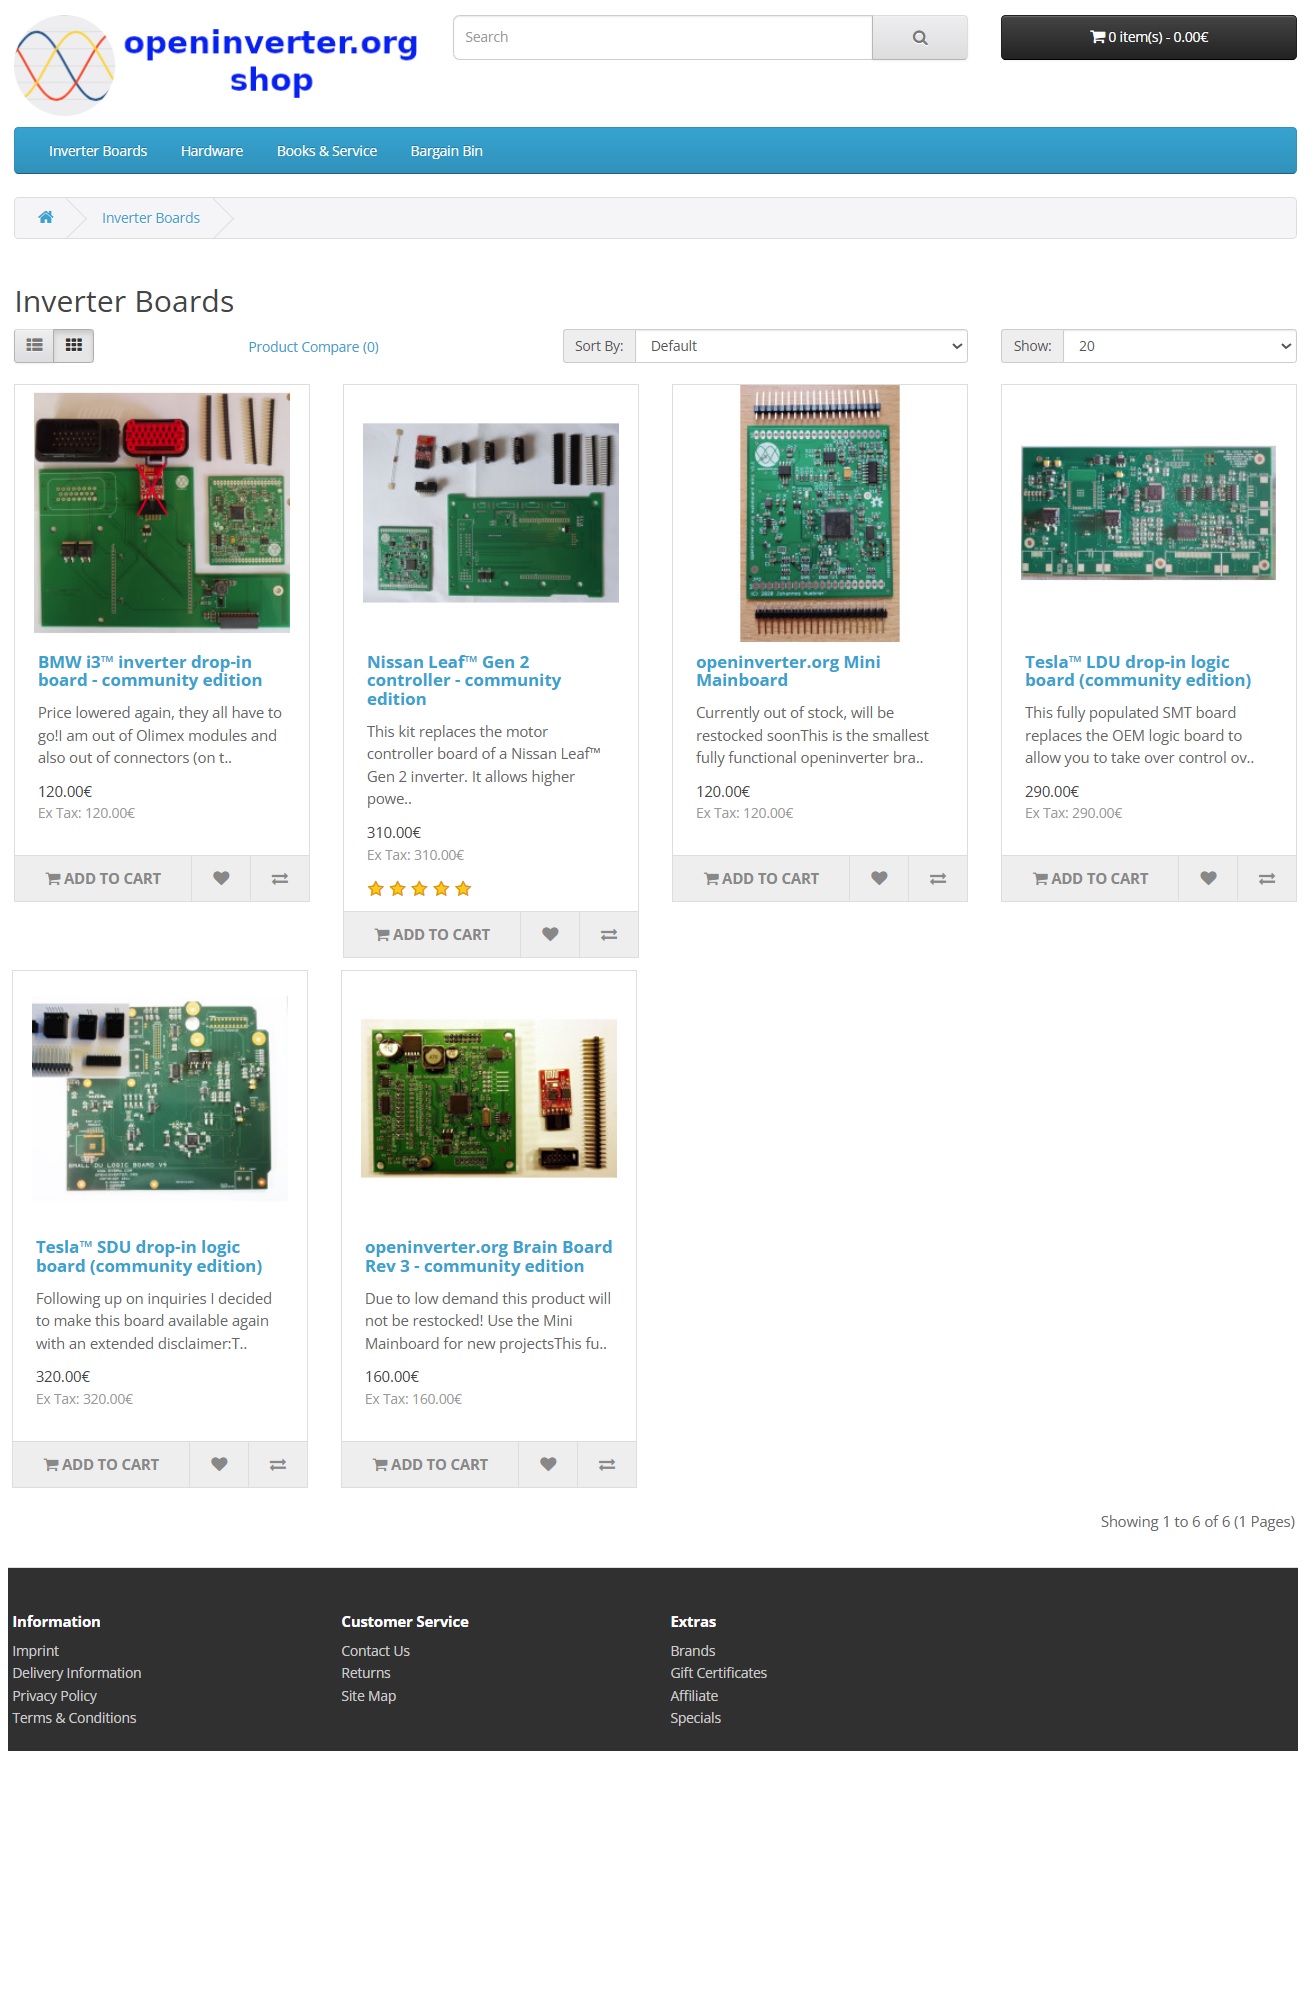This screenshot has width=1316, height=2000.
Task: Add Brain Board Rev 3 to wish list
Action: [x=548, y=1465]
